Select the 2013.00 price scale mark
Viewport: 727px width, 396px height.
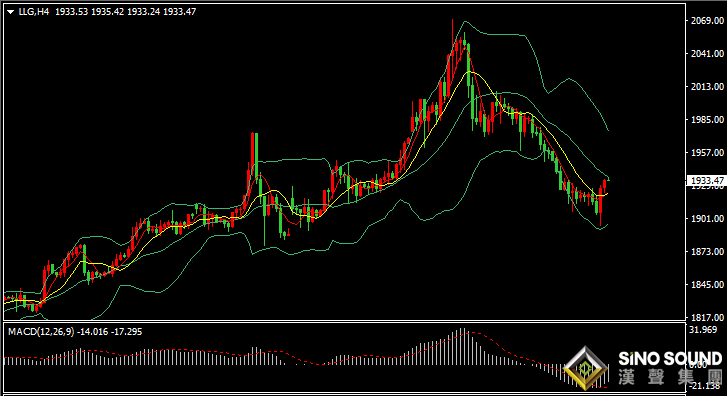click(707, 87)
